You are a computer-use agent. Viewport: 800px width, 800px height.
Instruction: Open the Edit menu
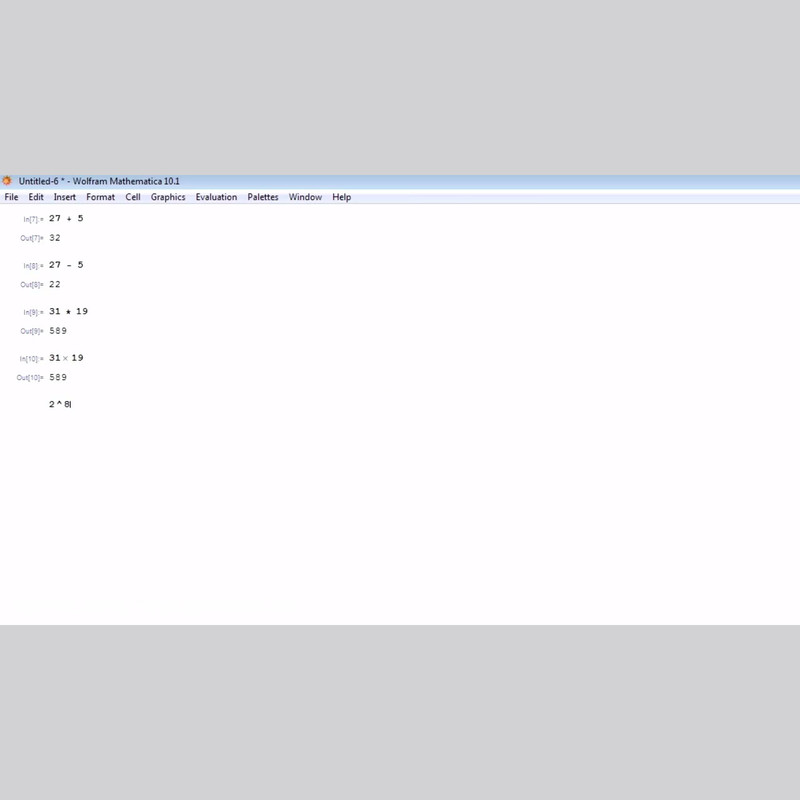tap(36, 197)
